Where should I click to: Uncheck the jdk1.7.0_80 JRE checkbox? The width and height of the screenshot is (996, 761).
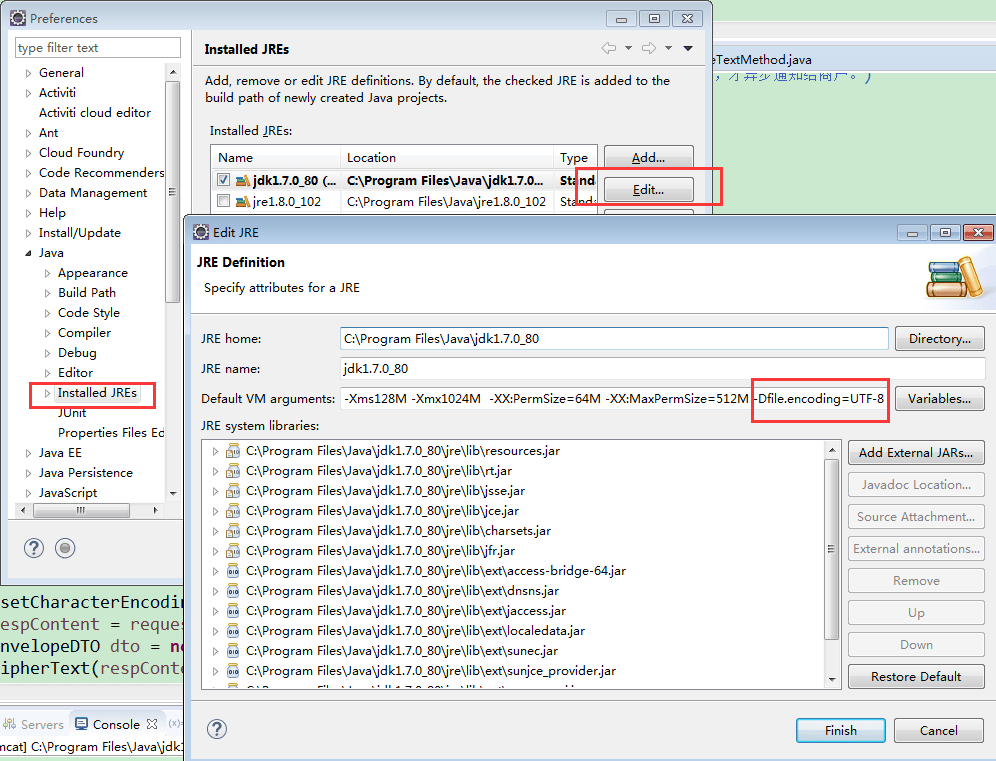click(223, 180)
